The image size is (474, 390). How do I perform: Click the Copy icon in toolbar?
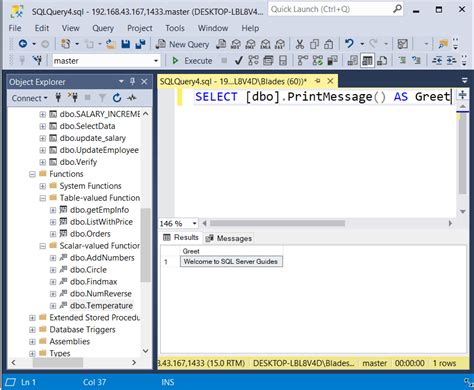314,44
